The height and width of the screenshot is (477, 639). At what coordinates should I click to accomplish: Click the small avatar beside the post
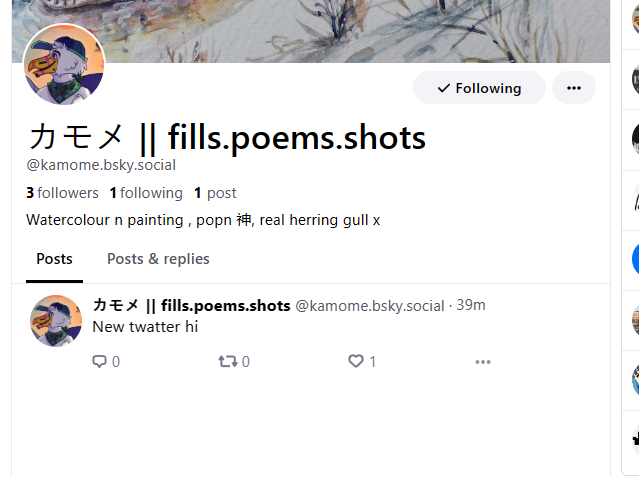pyautogui.click(x=56, y=320)
